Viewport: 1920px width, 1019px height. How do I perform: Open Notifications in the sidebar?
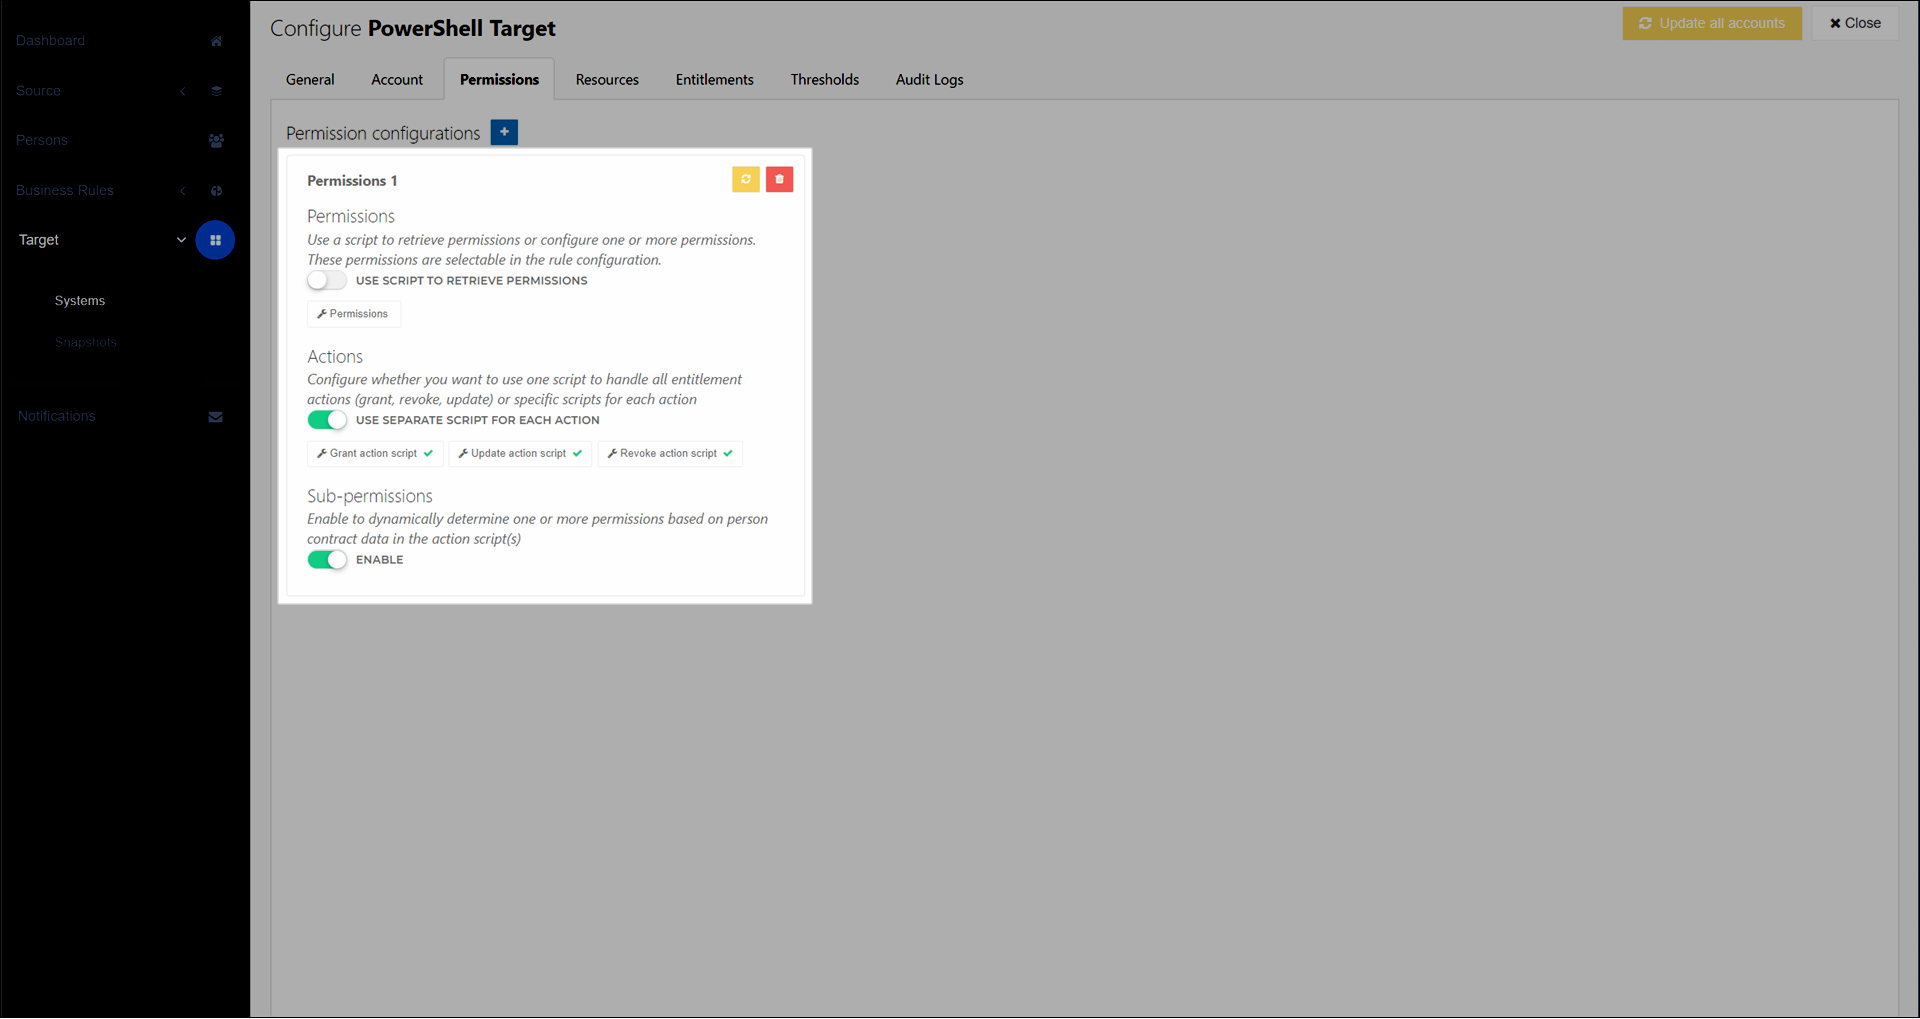coord(56,417)
